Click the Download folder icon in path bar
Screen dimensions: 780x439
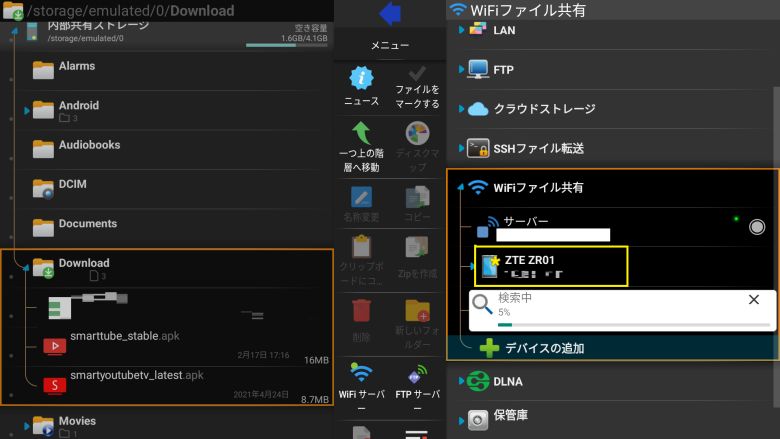(12, 10)
